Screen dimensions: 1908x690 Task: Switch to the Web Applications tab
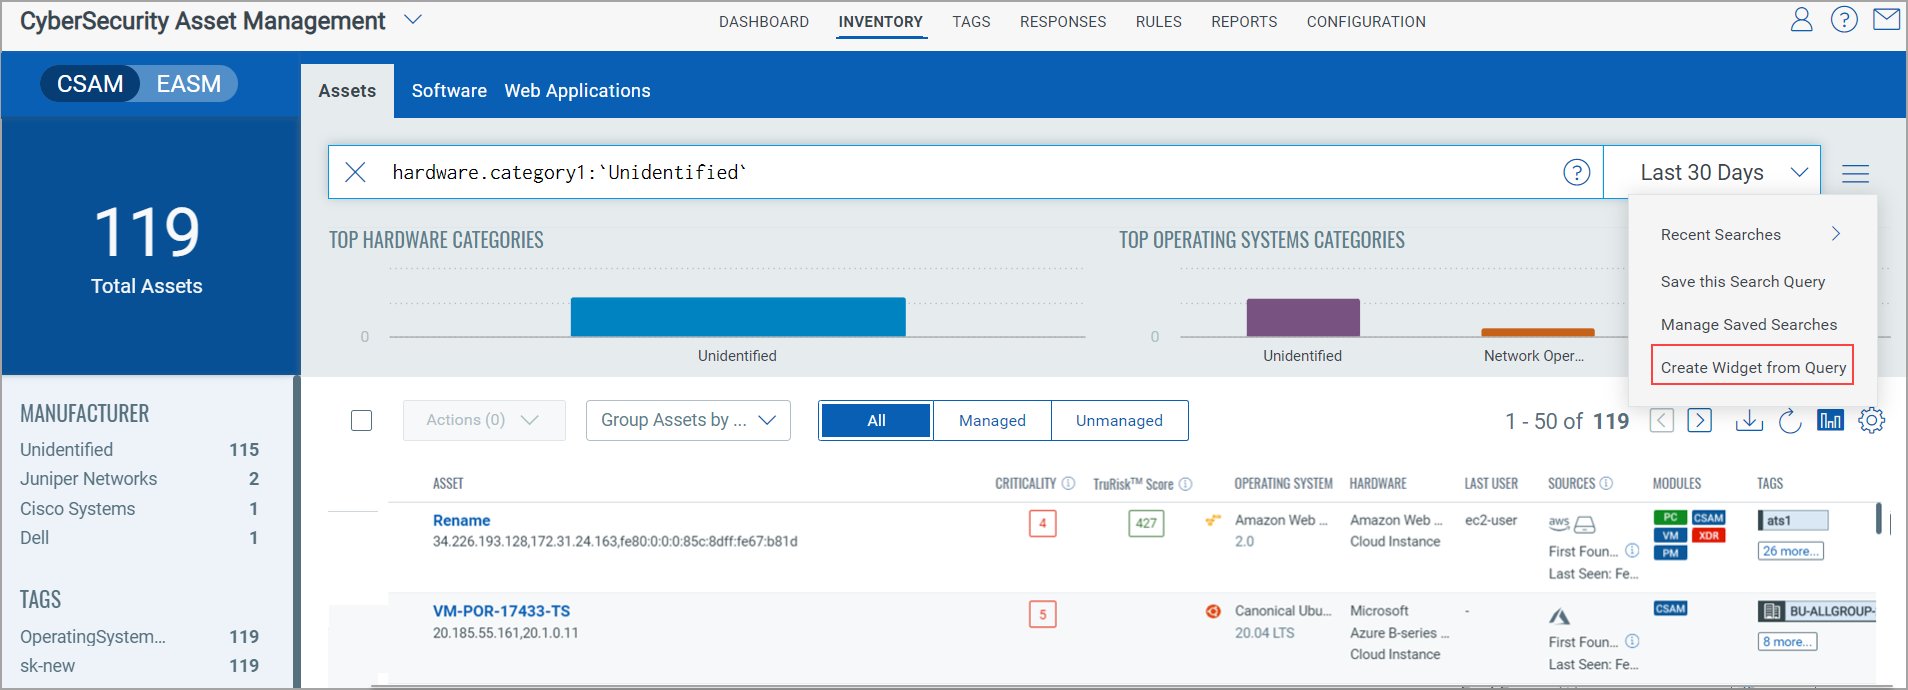point(577,91)
